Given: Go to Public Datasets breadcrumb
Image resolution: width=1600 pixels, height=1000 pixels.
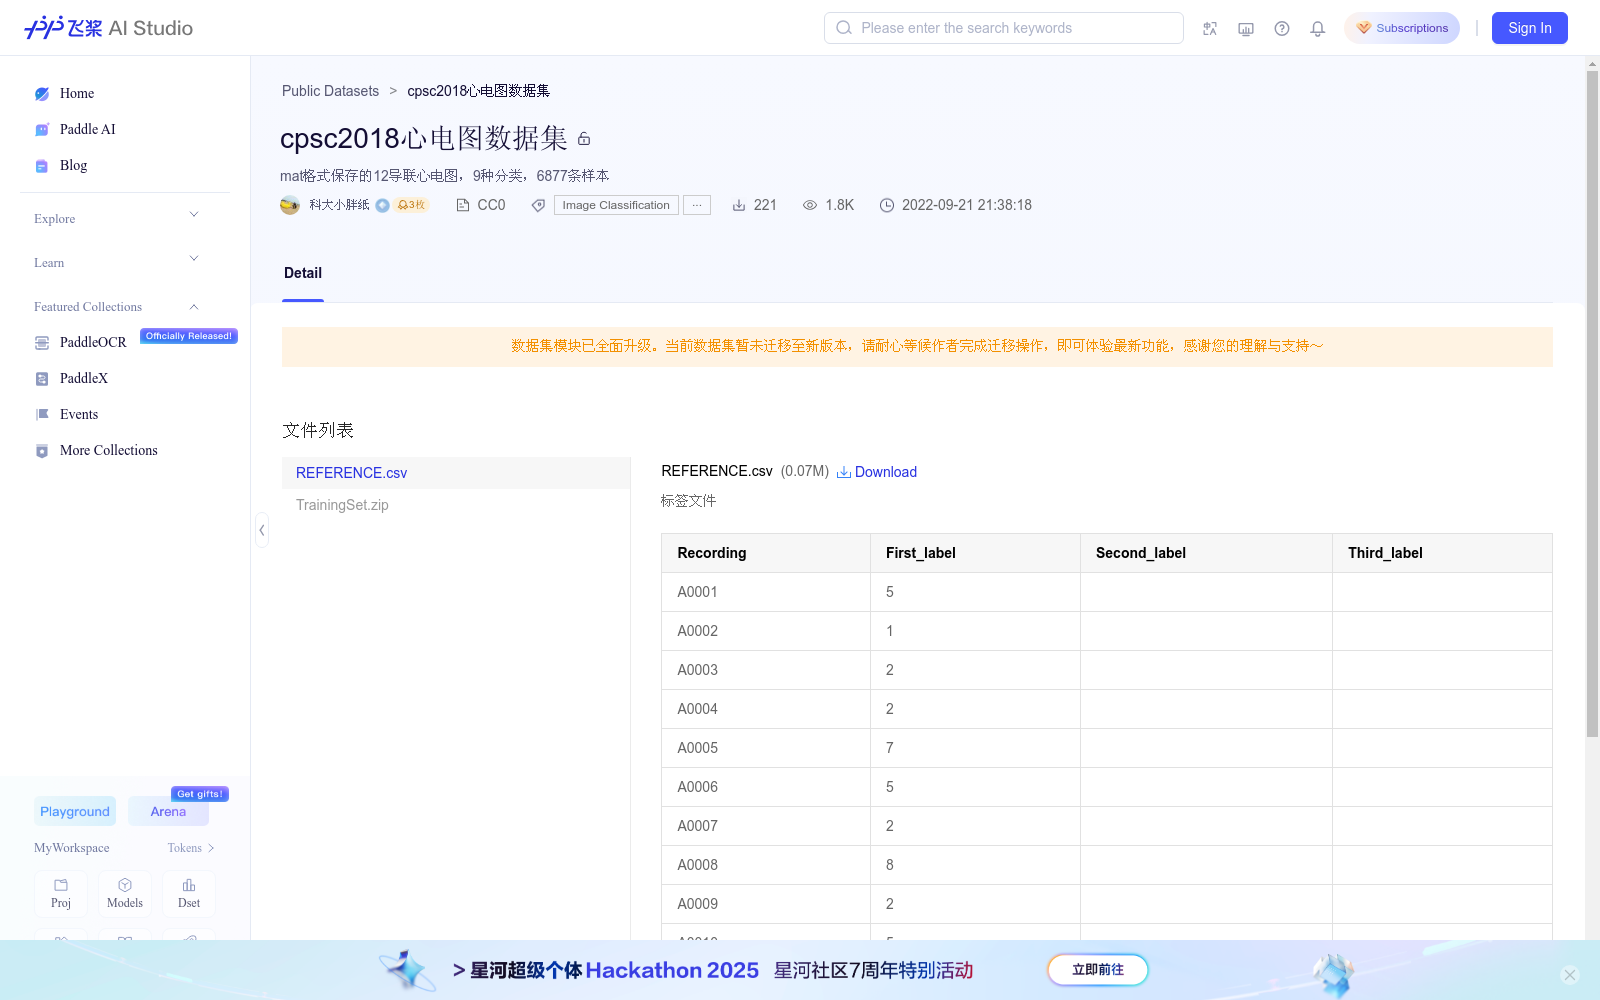Looking at the screenshot, I should [330, 91].
